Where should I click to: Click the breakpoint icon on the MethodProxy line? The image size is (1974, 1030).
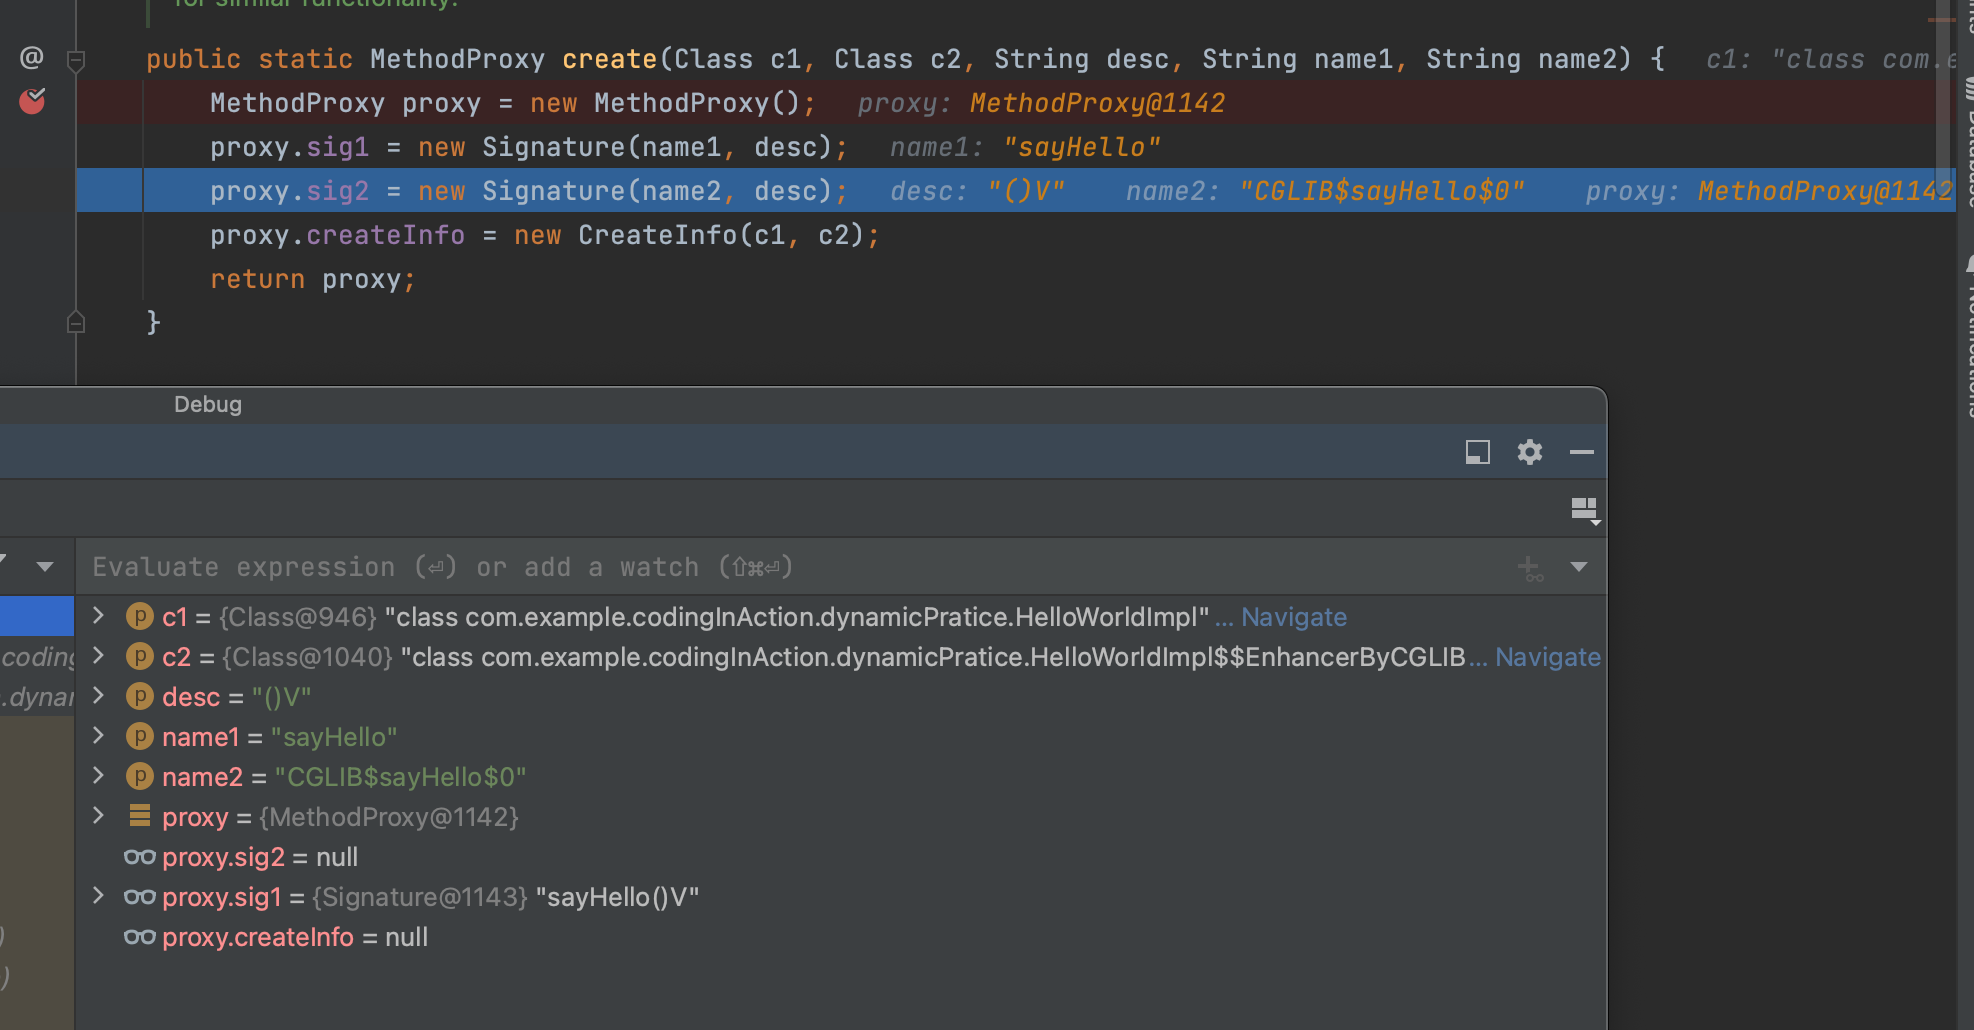[32, 101]
